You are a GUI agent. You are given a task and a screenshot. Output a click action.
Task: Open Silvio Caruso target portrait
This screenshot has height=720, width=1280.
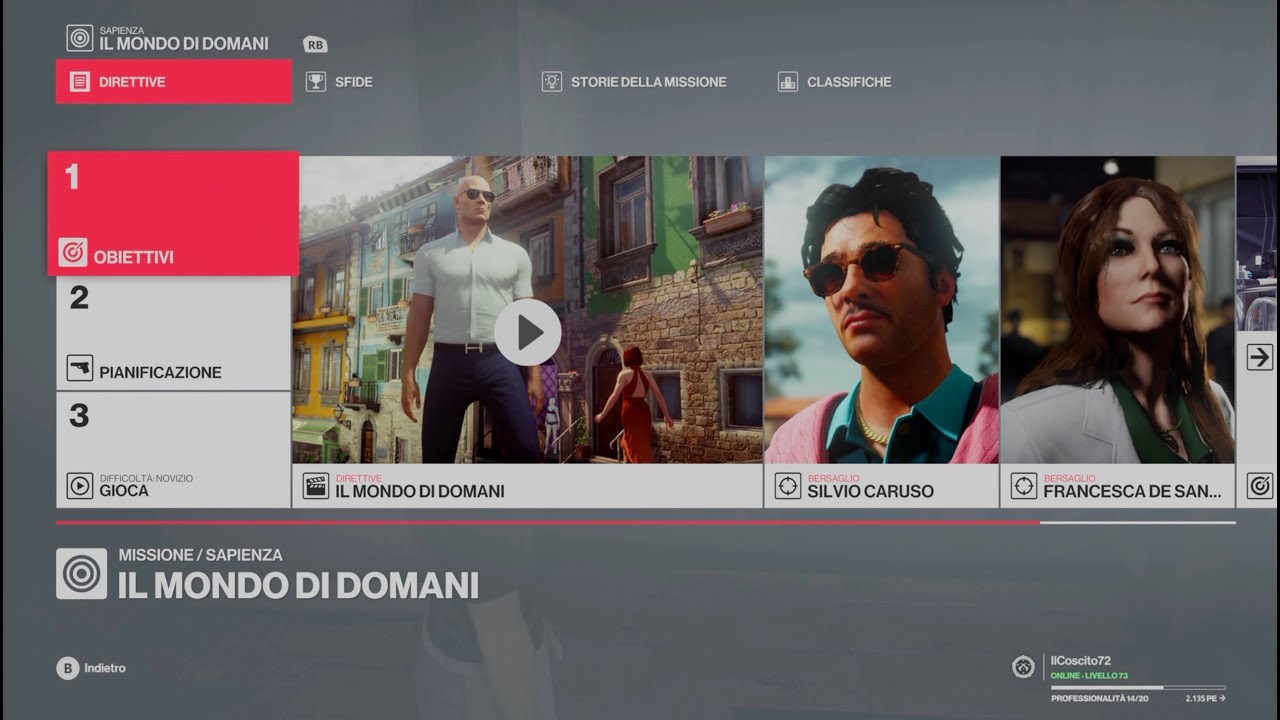[882, 309]
